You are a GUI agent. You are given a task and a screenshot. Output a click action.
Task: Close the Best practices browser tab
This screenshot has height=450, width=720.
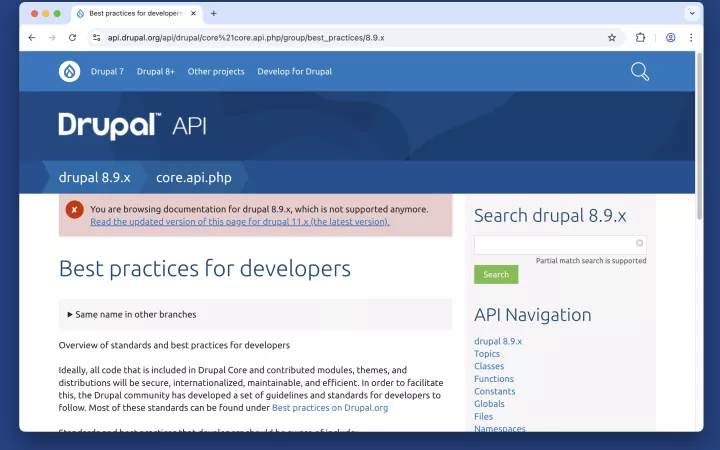(193, 13)
